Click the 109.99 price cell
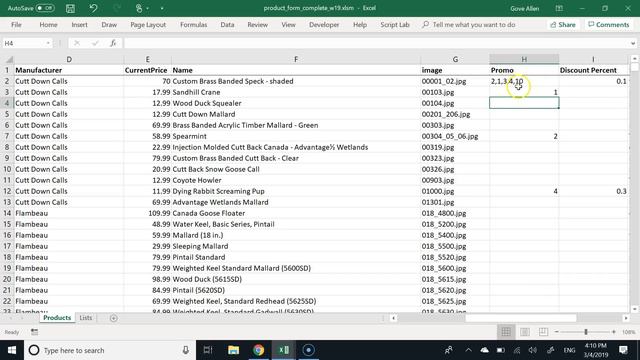Screen dimensions: 640x360 point(147,213)
